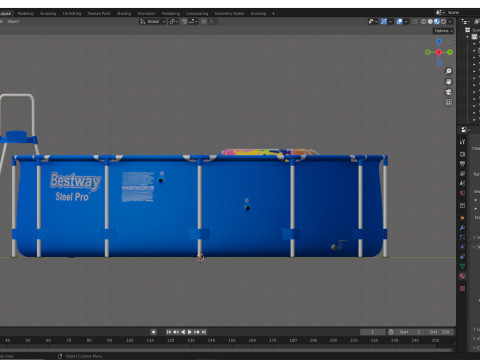
Task: Open the pivot point dropdown
Action: pos(174,21)
